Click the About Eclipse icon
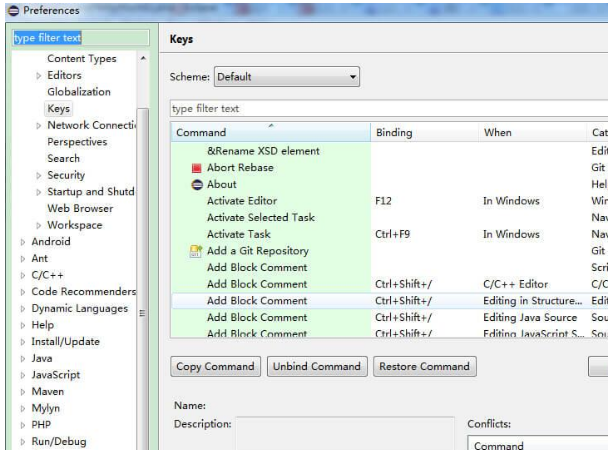The height and width of the screenshot is (450, 608). (x=197, y=184)
